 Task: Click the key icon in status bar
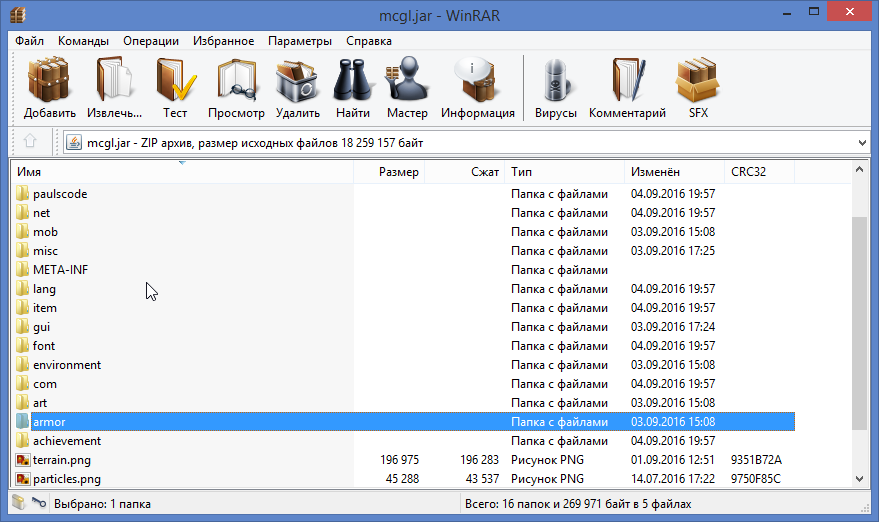point(39,503)
